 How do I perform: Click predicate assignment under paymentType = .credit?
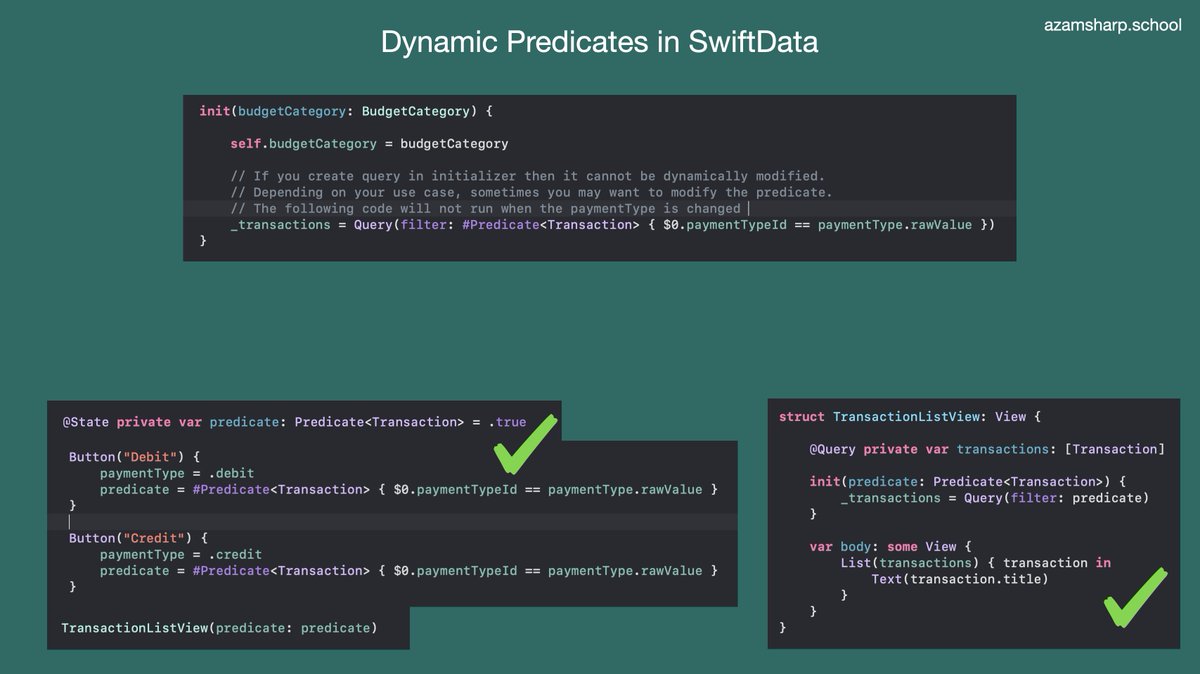(x=408, y=570)
